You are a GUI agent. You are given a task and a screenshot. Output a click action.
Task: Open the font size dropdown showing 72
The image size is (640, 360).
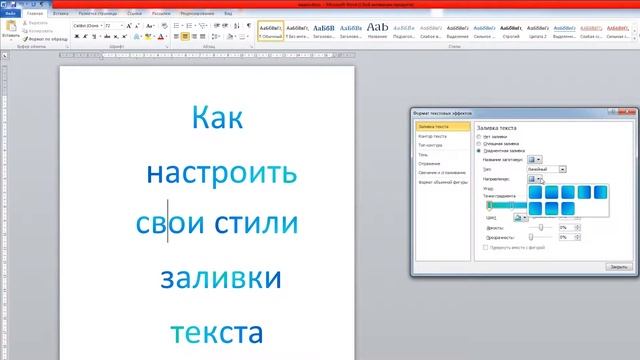point(122,26)
